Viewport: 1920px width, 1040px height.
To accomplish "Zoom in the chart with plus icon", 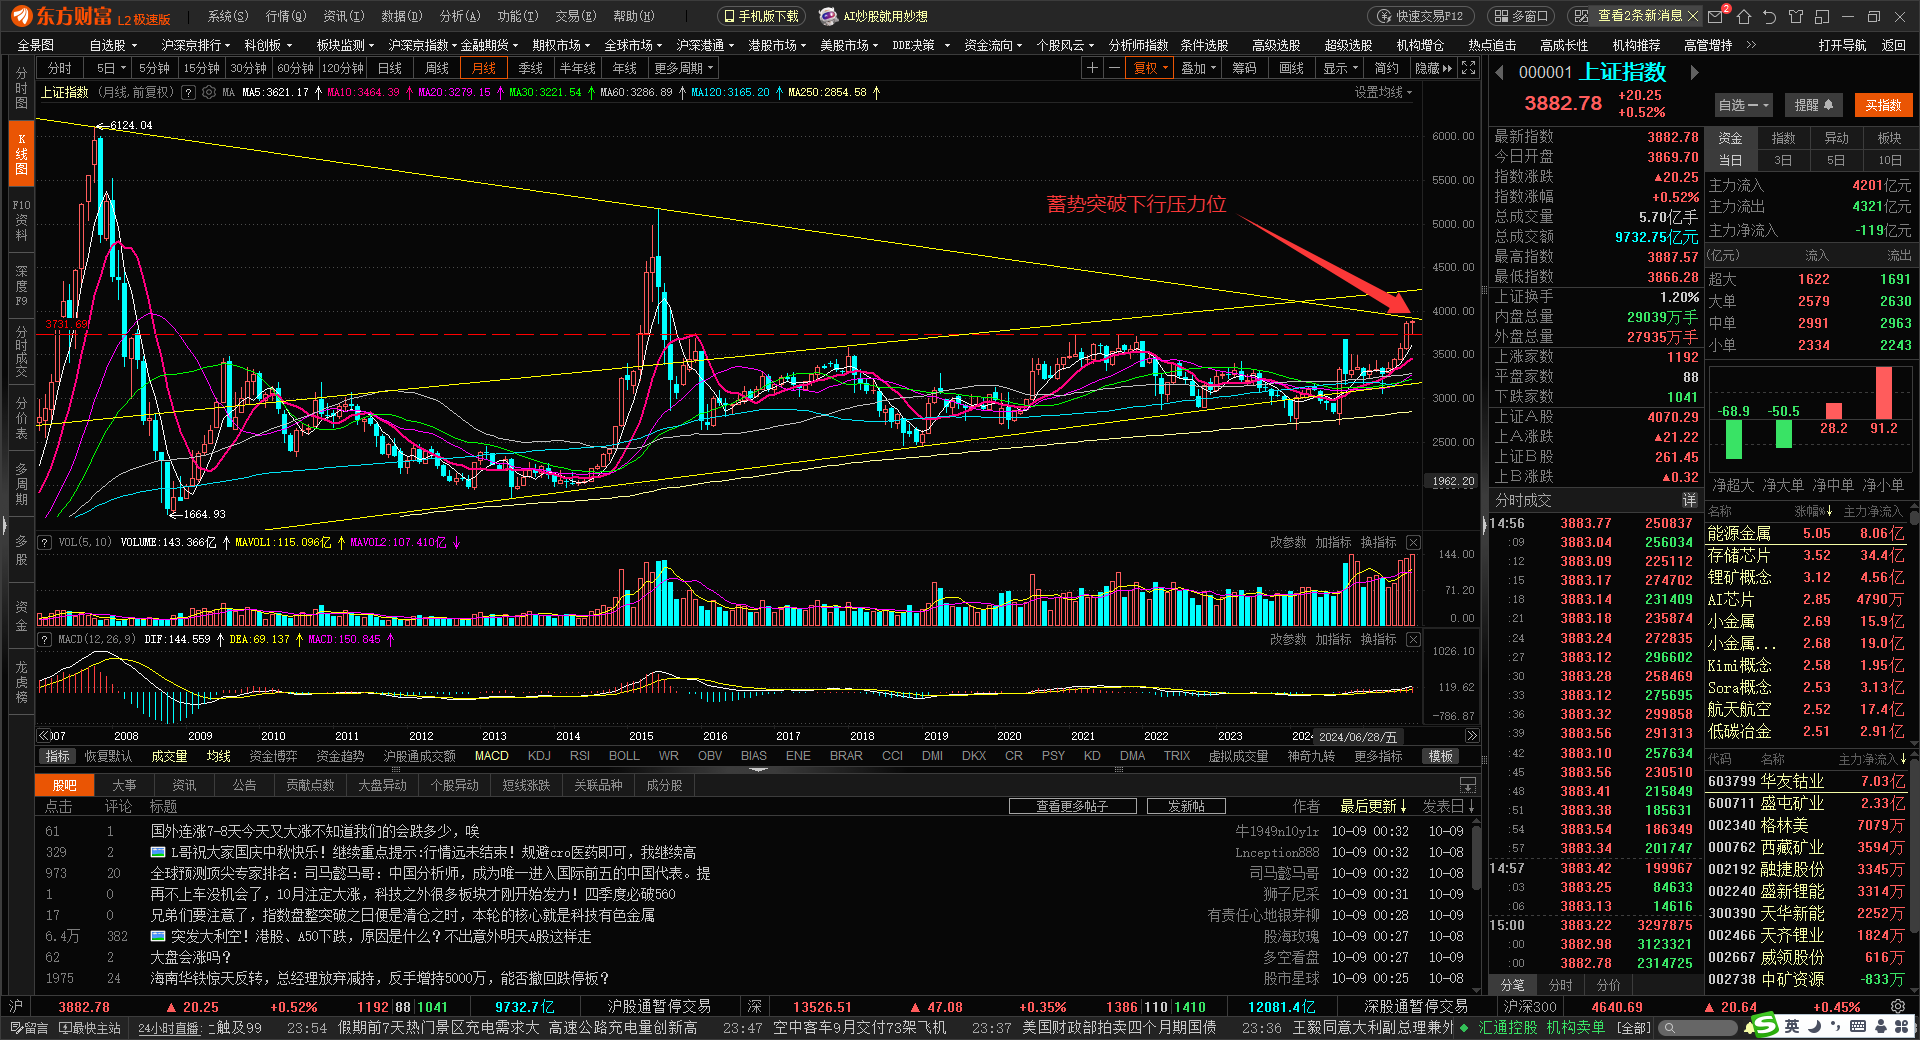I will coord(1092,68).
